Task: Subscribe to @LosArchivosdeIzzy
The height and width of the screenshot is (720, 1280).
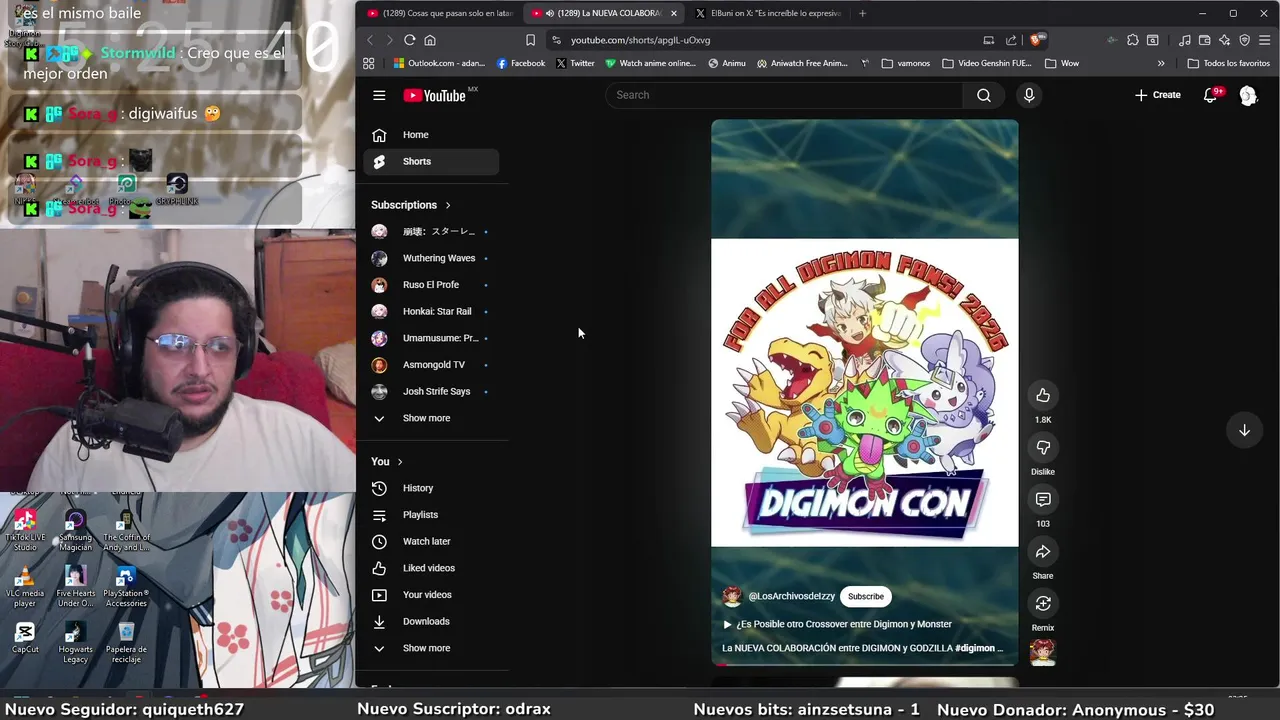Action: point(866,596)
